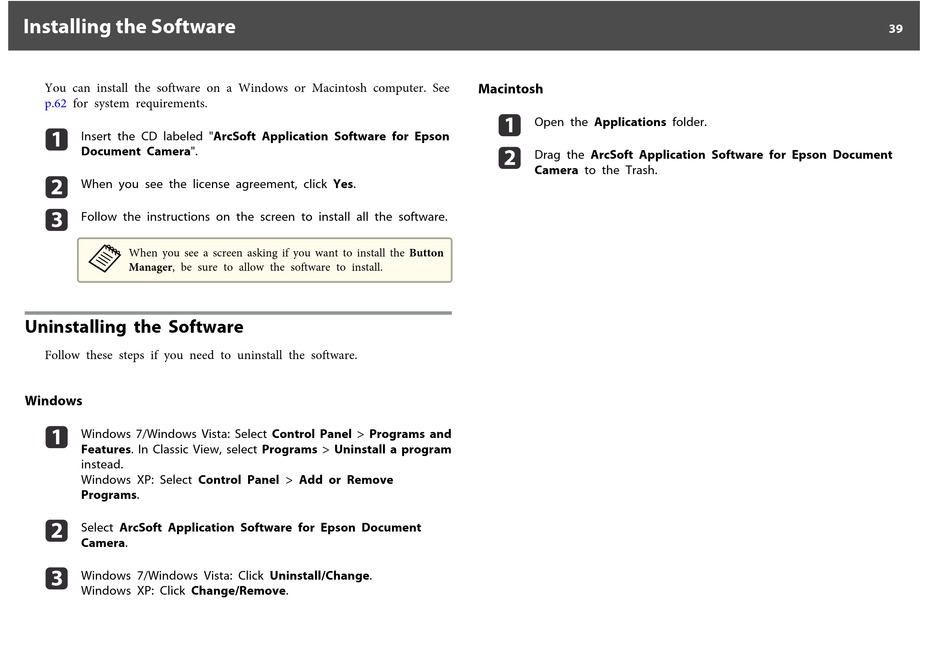
Task: Click the step 2 icon beside license agreement text
Action: pos(57,187)
